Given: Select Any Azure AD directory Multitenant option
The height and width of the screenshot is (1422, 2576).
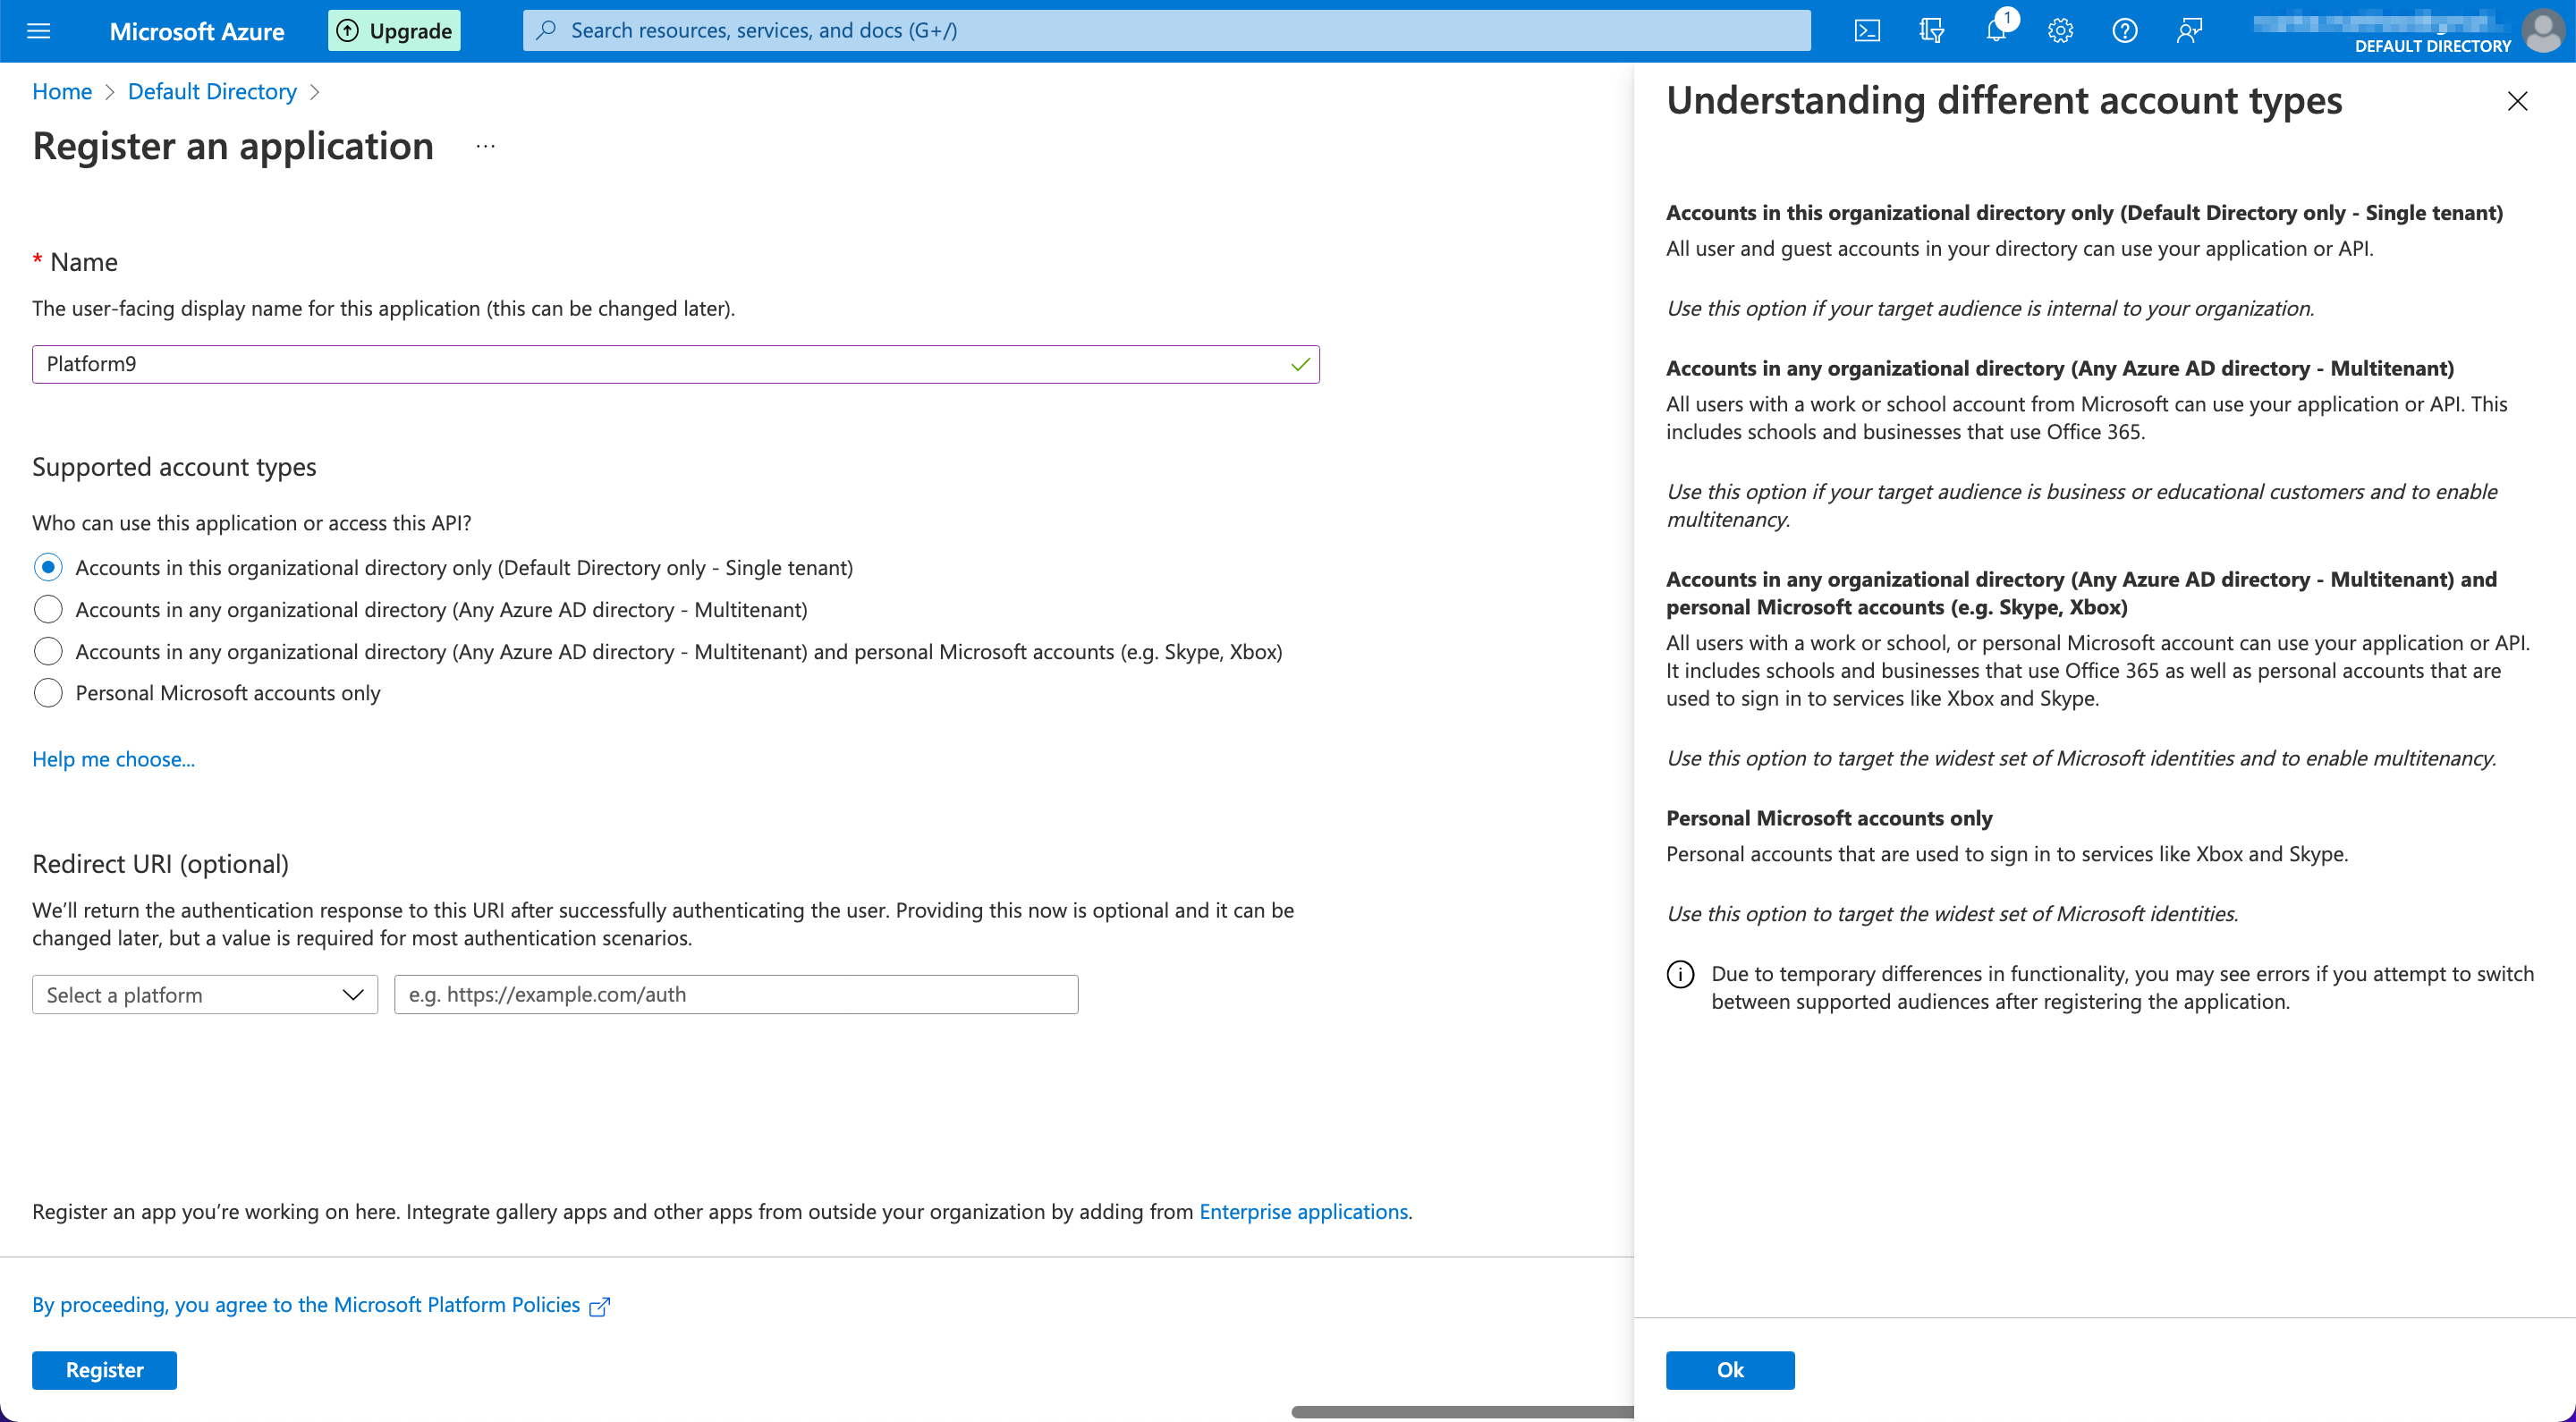Looking at the screenshot, I should pos(48,610).
